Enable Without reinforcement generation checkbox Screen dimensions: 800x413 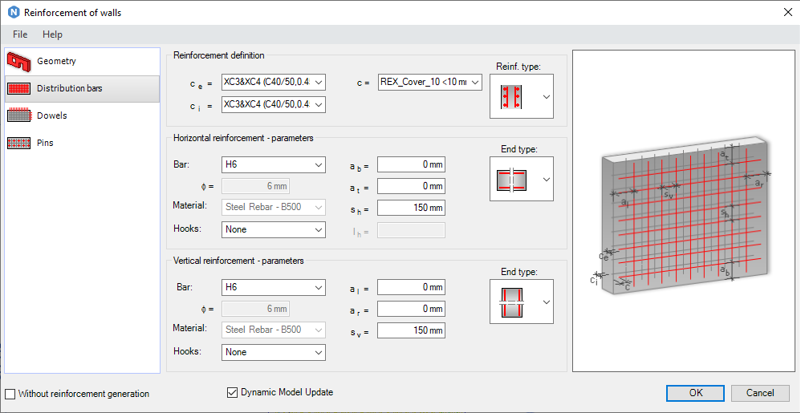[x=10, y=393]
